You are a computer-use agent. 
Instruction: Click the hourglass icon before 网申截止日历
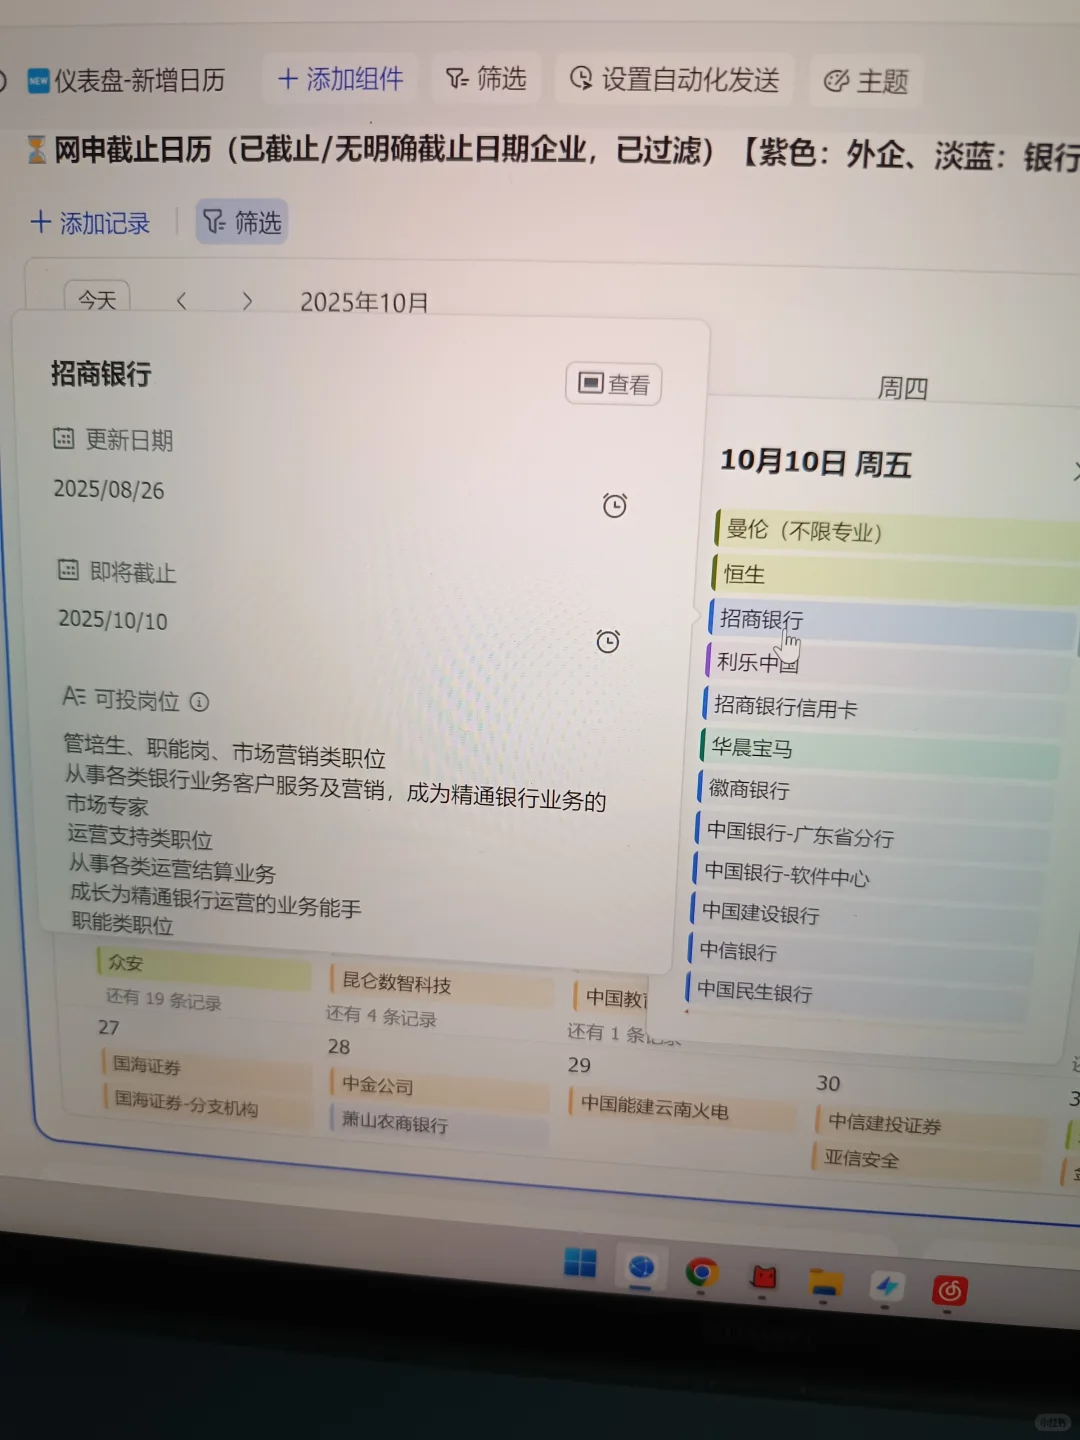[x=36, y=150]
